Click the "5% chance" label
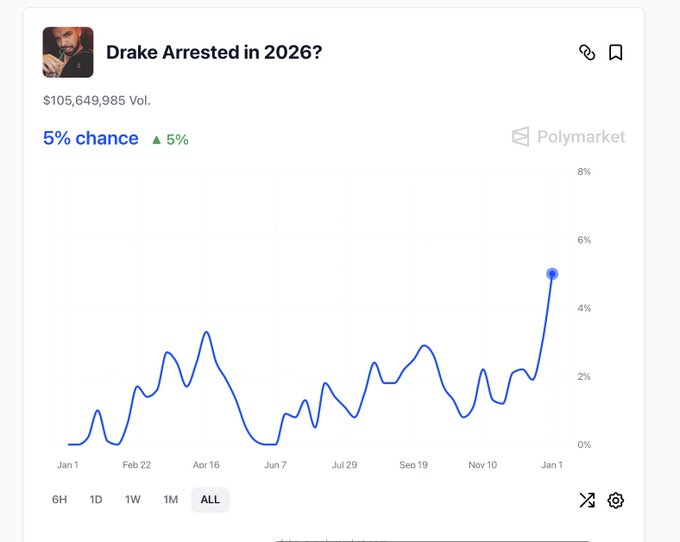The height and width of the screenshot is (542, 680). [91, 138]
